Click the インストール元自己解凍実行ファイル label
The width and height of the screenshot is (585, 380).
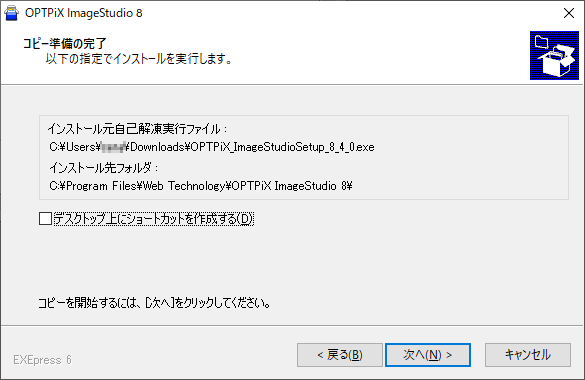pos(137,129)
